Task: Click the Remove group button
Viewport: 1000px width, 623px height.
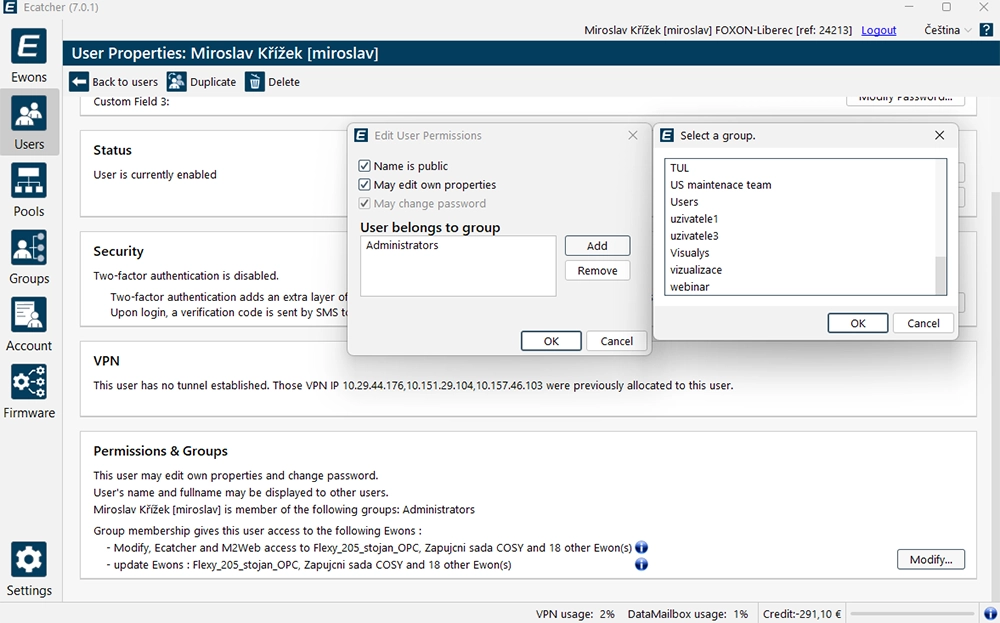Action: point(597,271)
